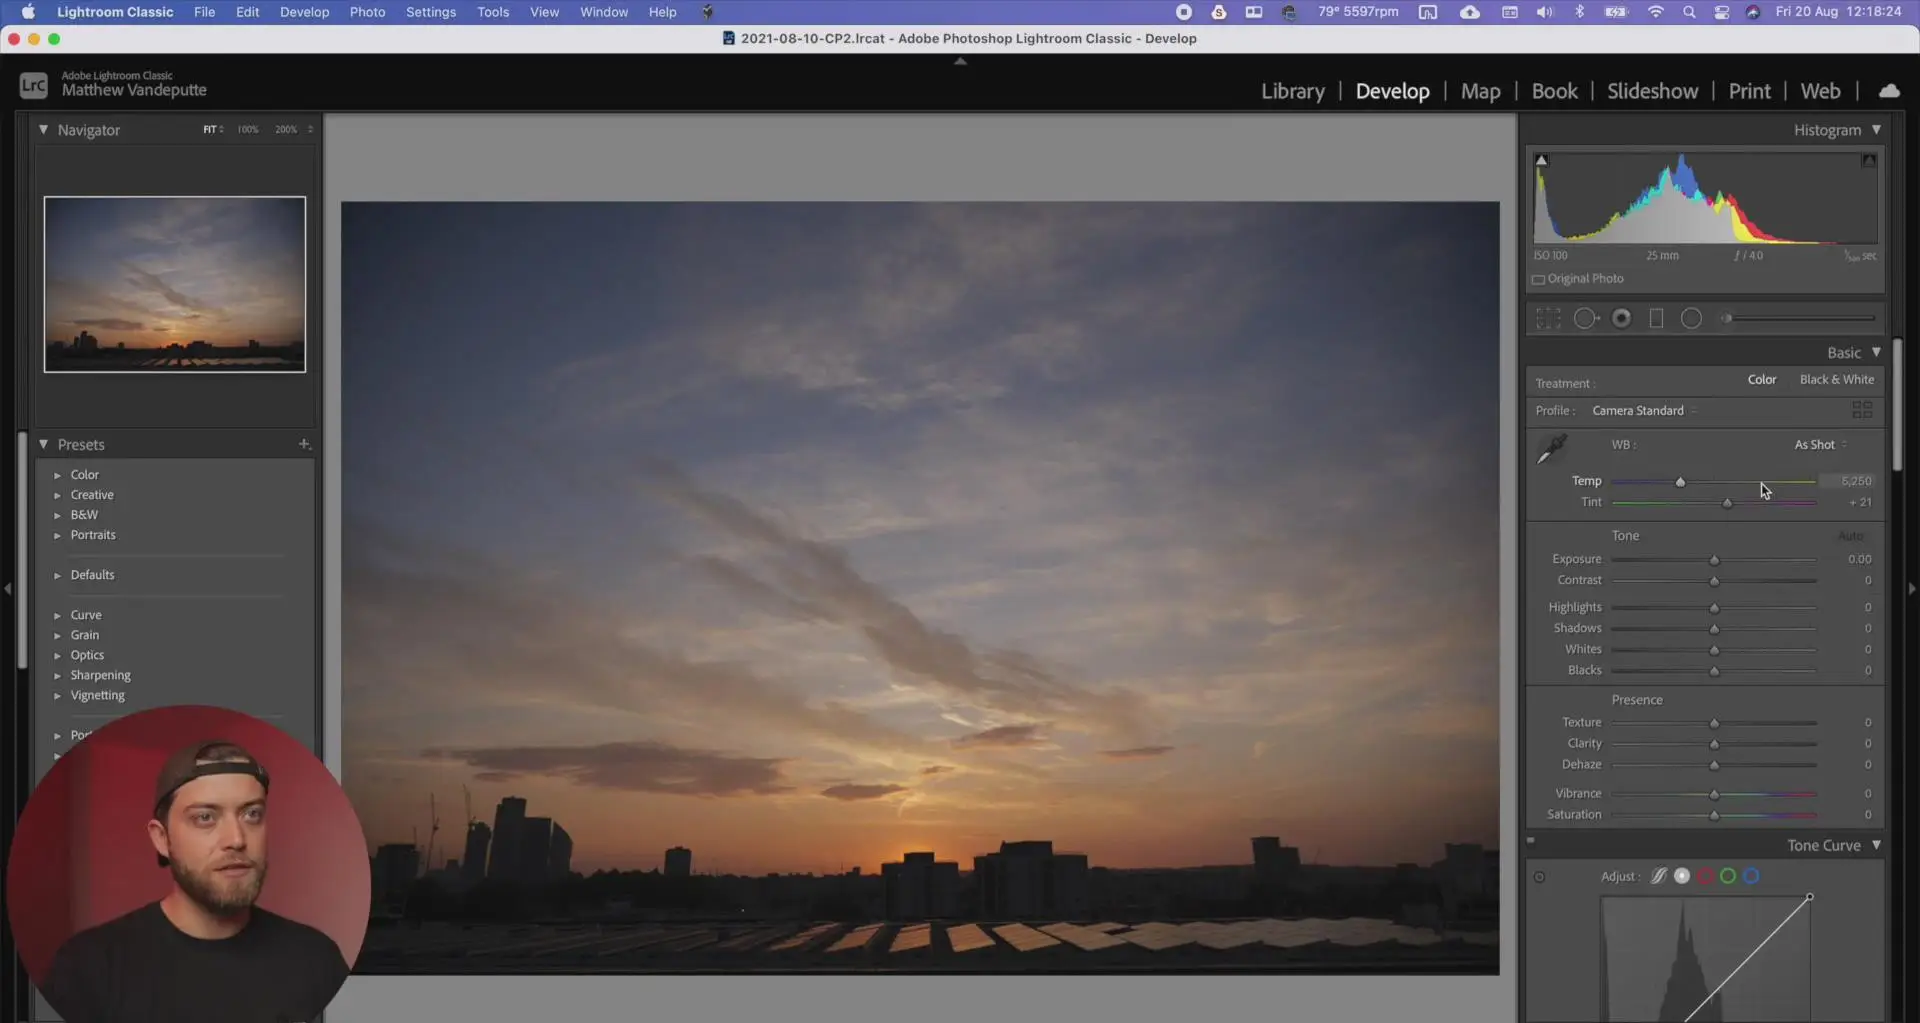Switch to the Library module
This screenshot has height=1023, width=1920.
click(1292, 91)
